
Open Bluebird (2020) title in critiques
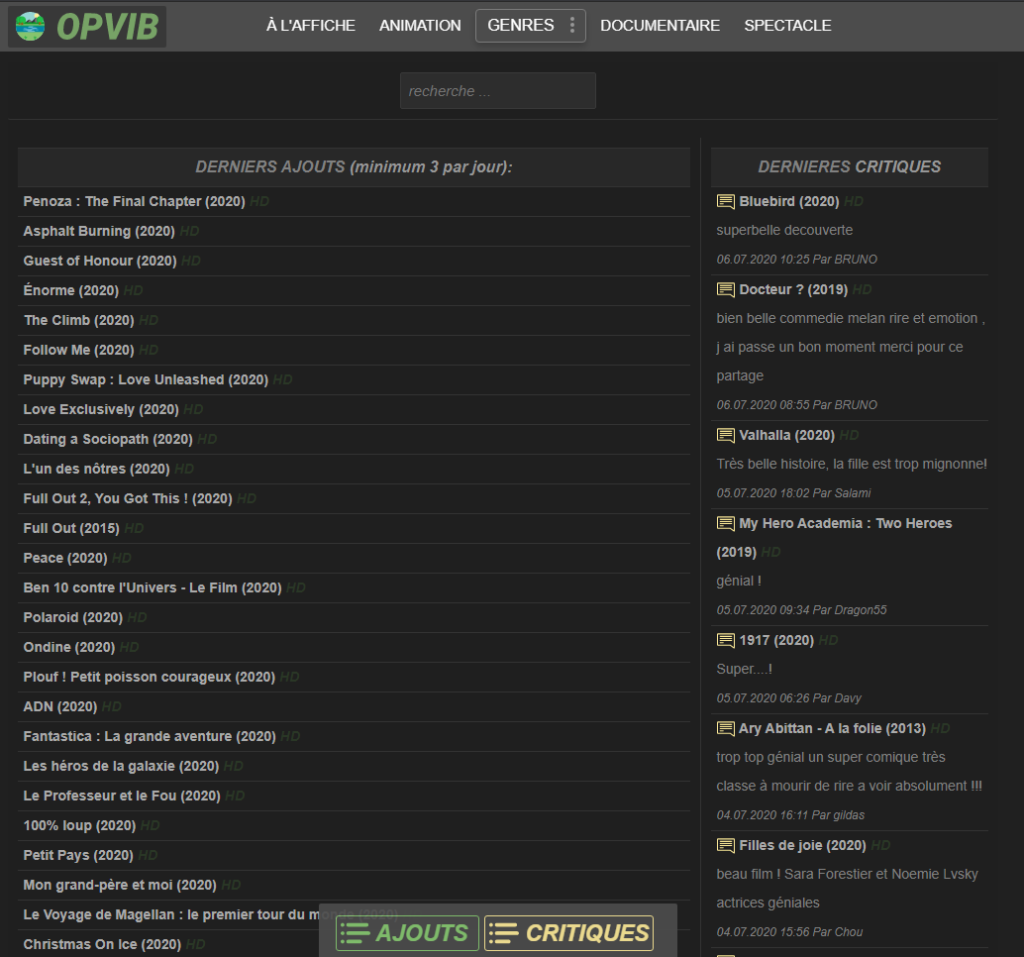click(x=789, y=201)
